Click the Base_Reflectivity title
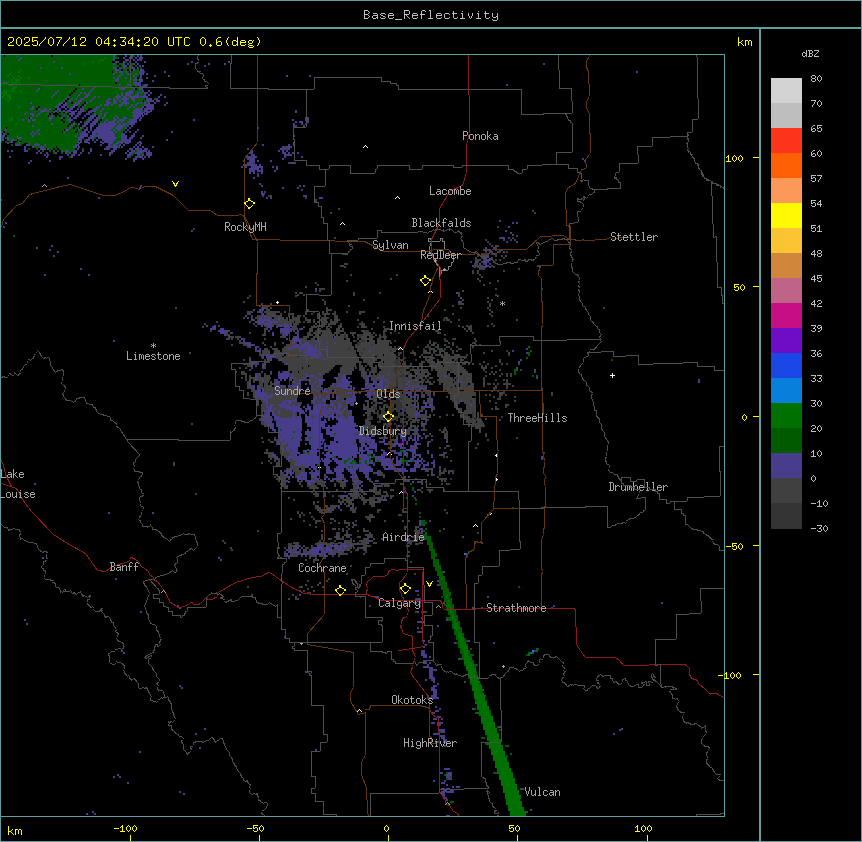The width and height of the screenshot is (862, 842). point(431,15)
